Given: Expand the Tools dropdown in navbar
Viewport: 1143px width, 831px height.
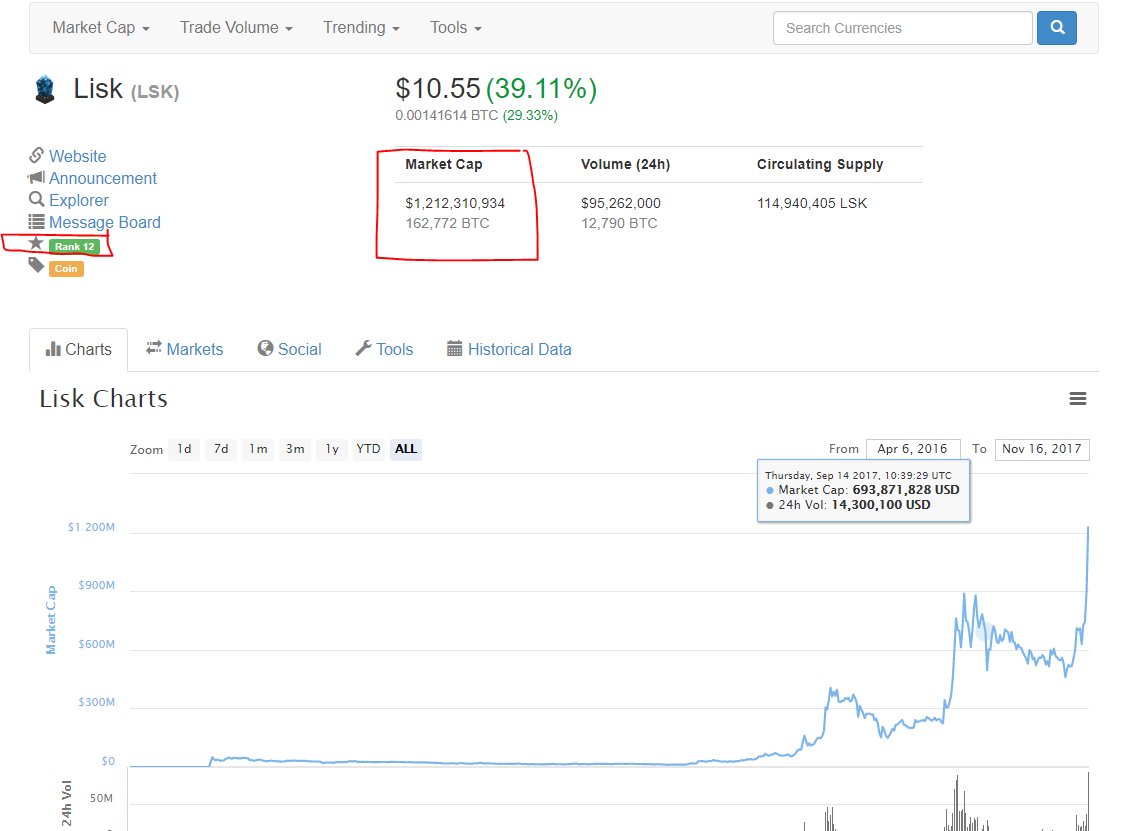Looking at the screenshot, I should [456, 28].
